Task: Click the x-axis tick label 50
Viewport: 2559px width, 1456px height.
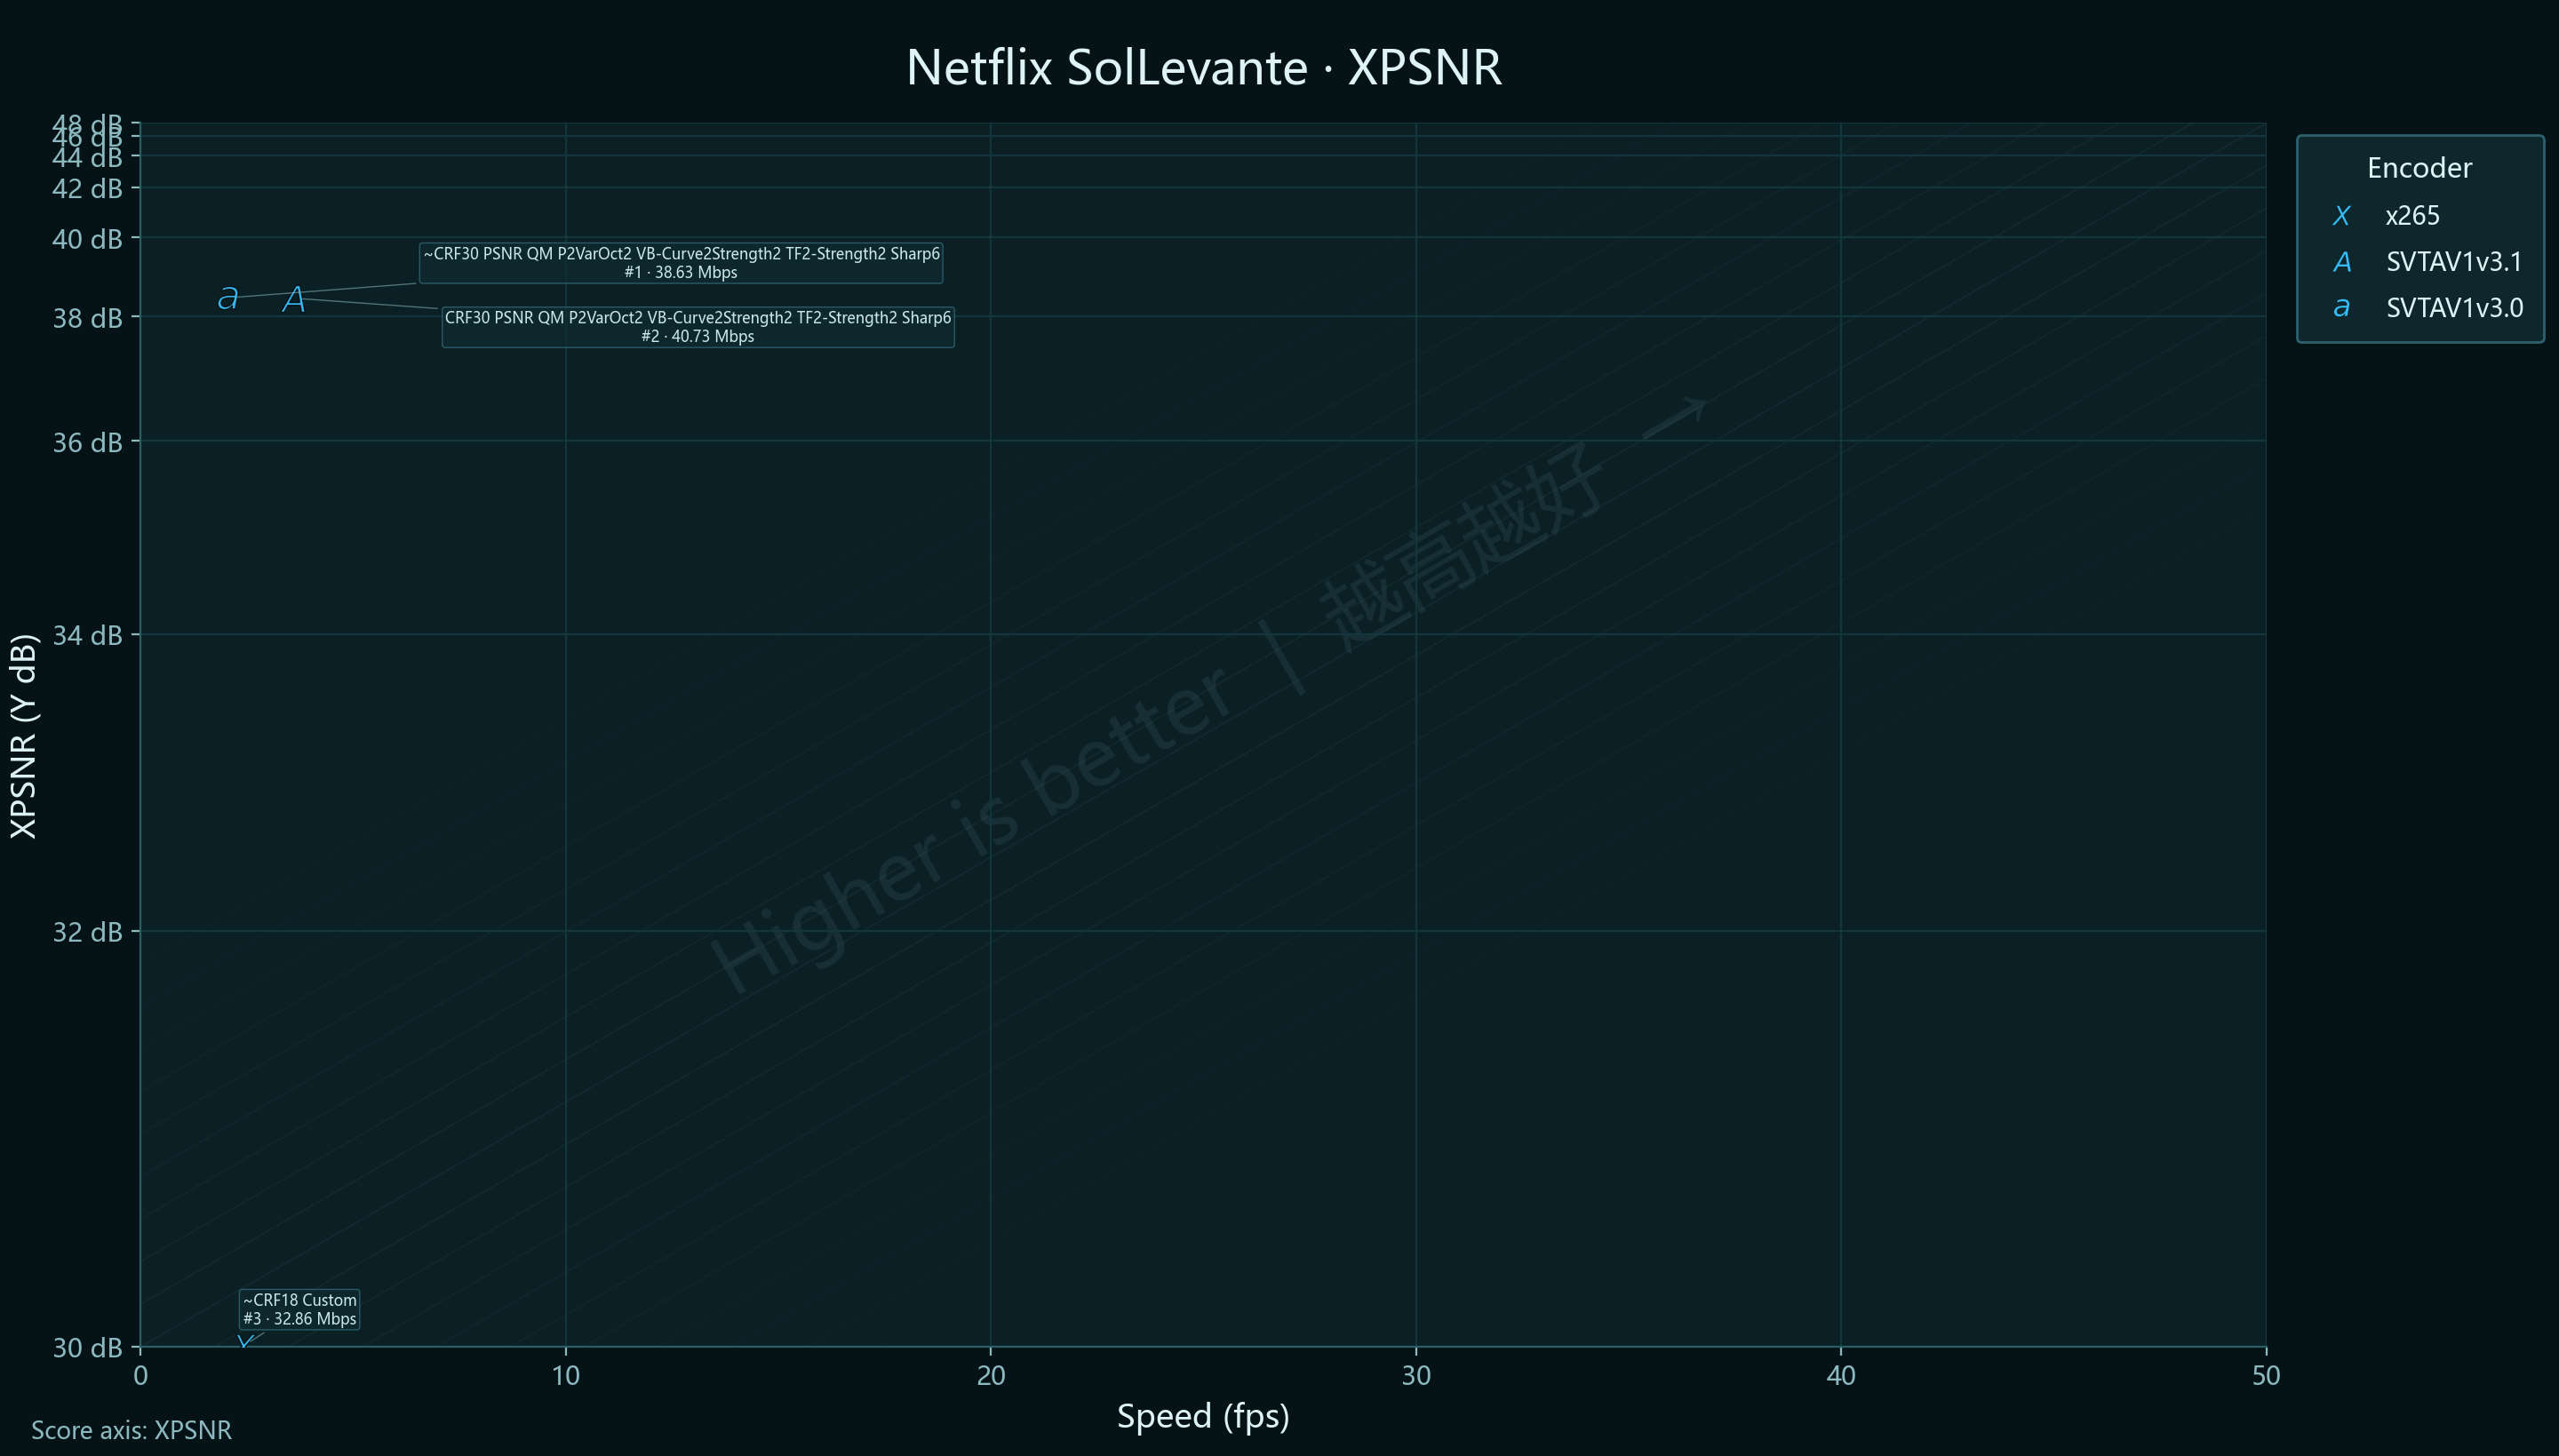Action: tap(2266, 1376)
